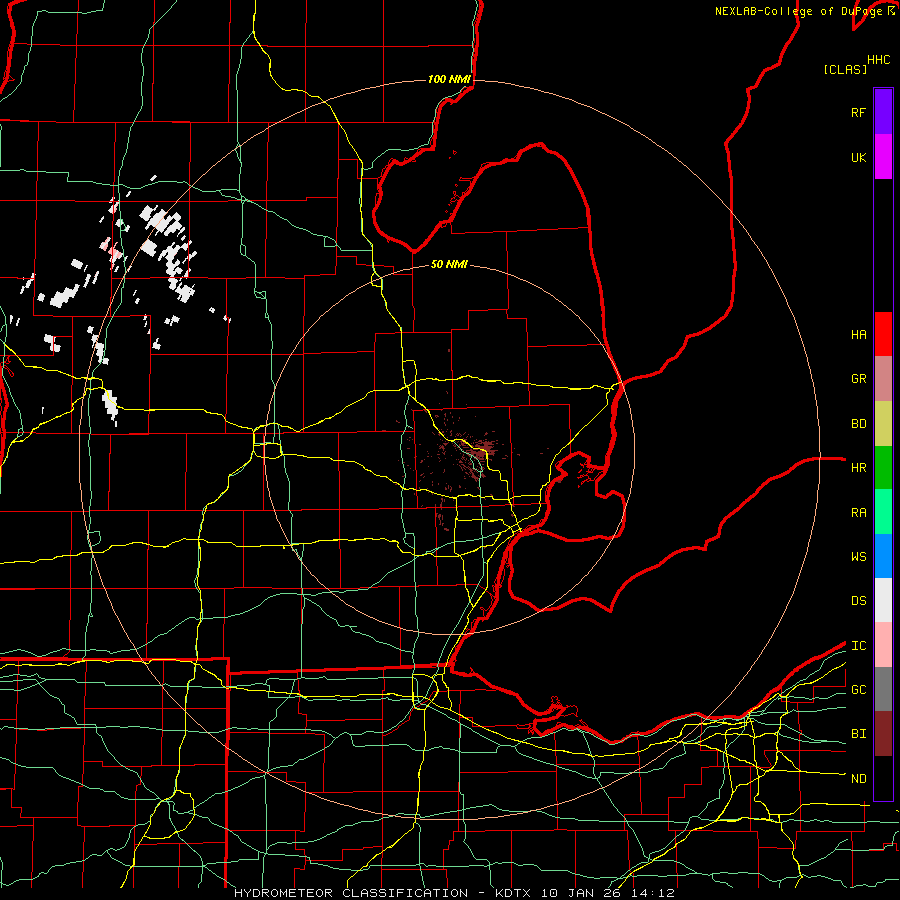
Task: Click the GC legend label
Action: 858,690
